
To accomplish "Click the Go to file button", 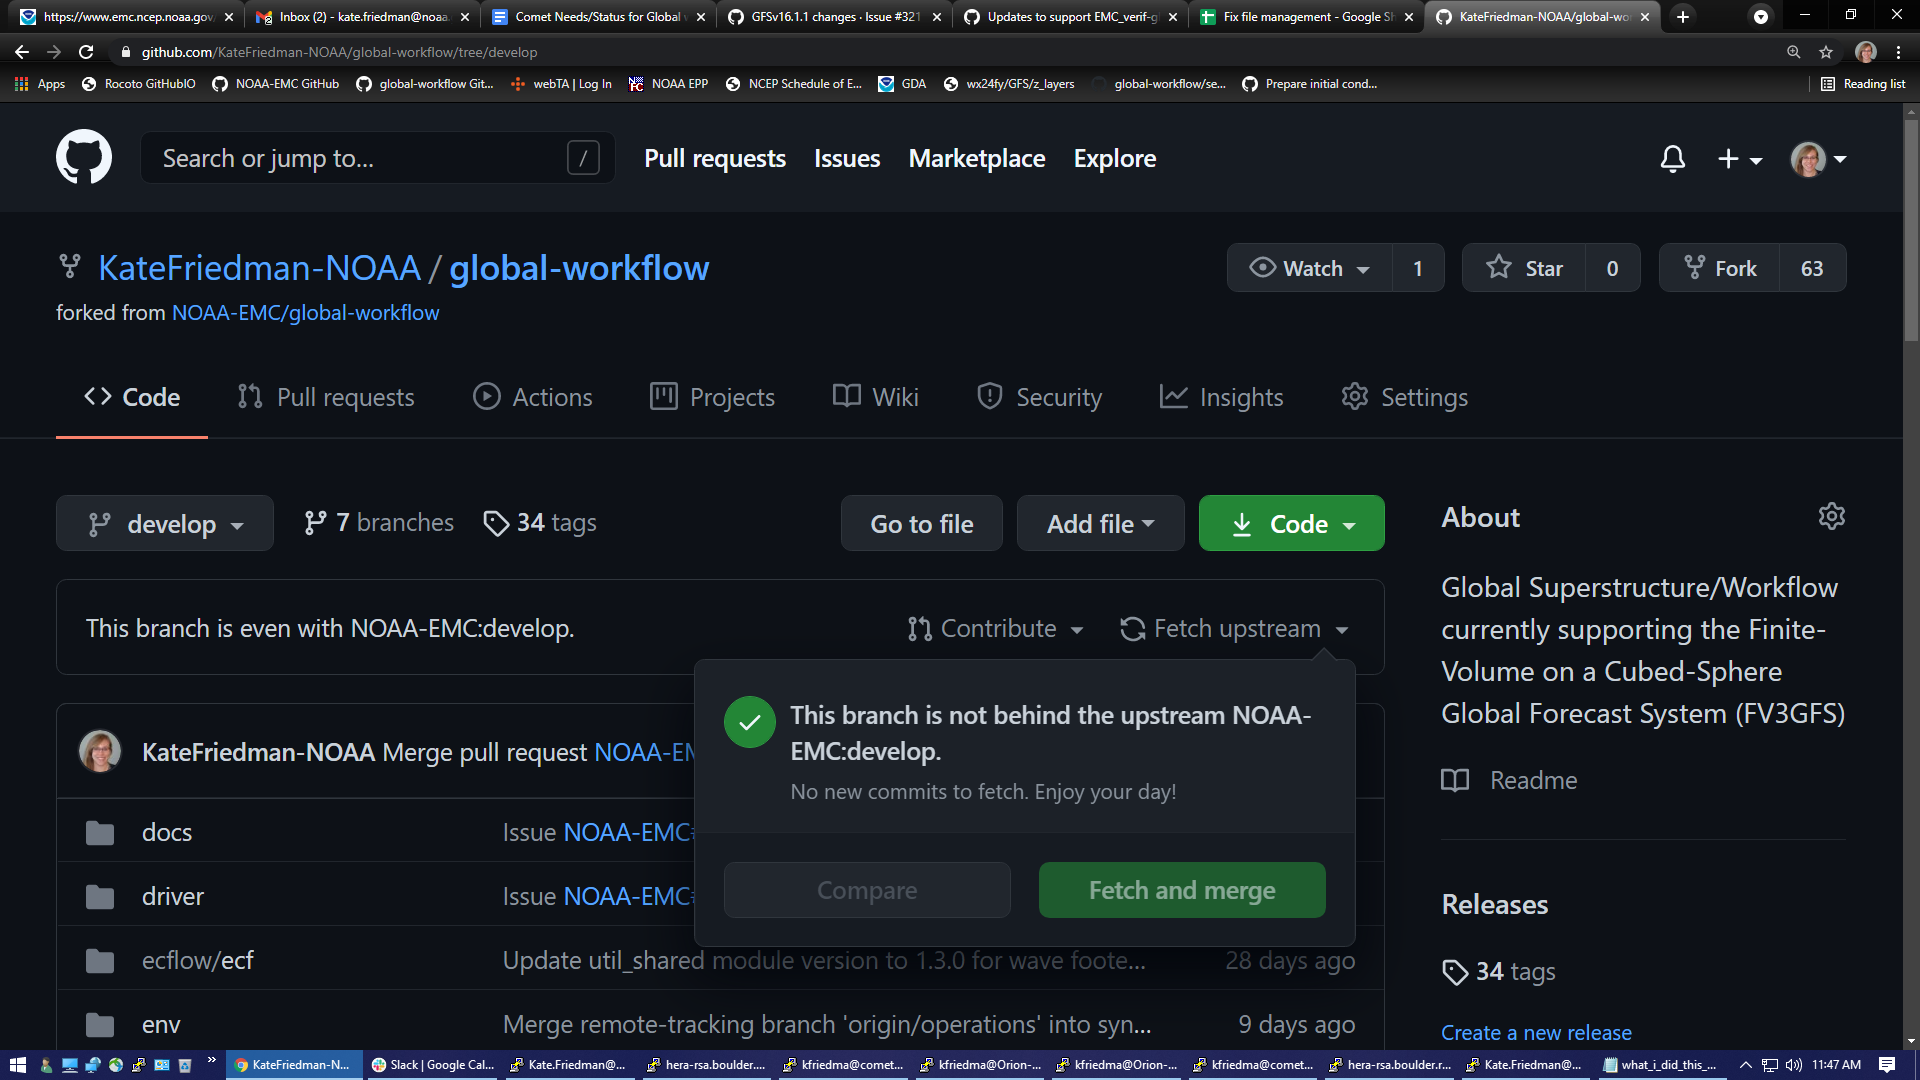I will [922, 523].
